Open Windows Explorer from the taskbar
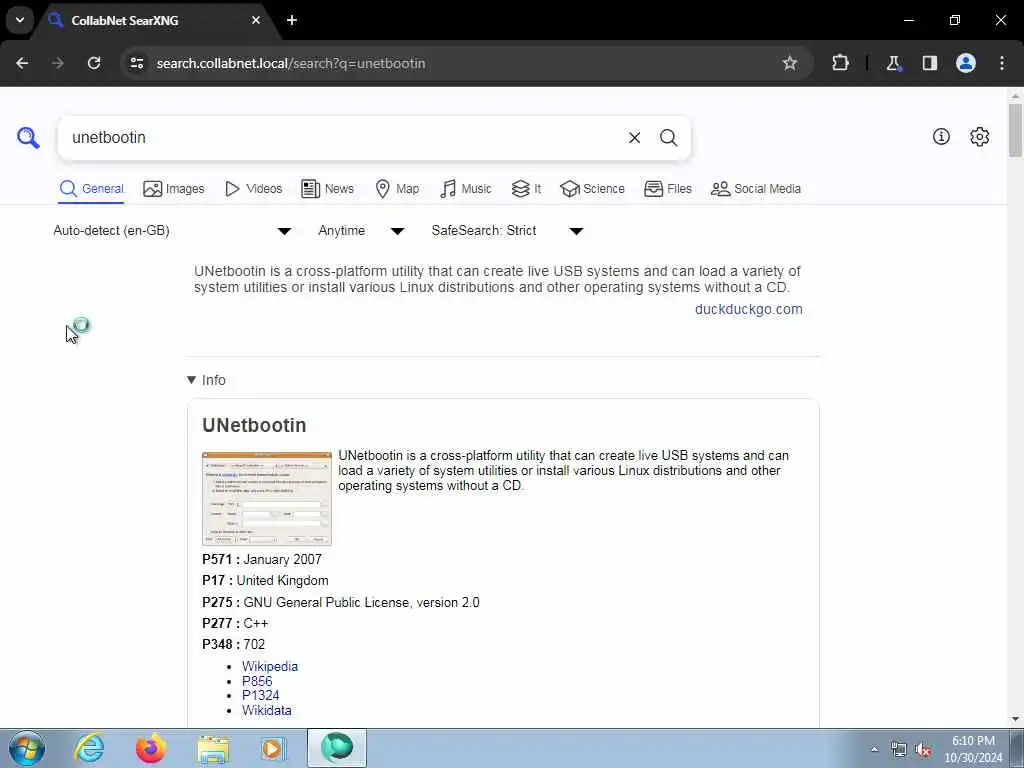The image size is (1024, 768). tap(214, 749)
